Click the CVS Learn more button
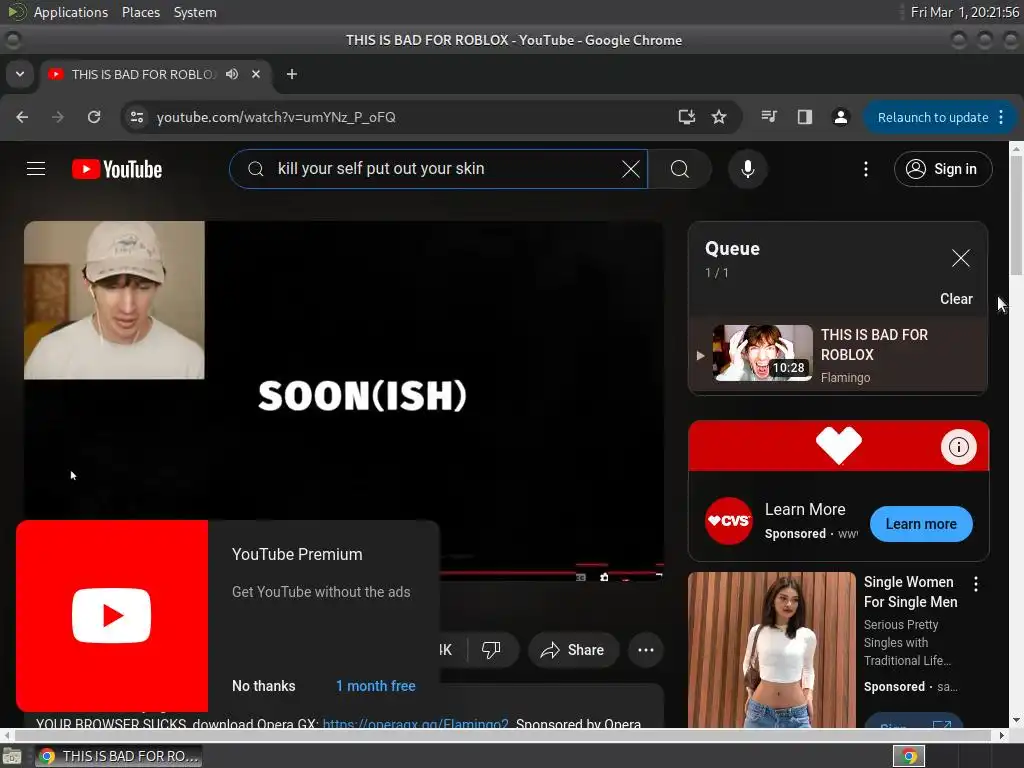1024x768 pixels. pos(921,524)
